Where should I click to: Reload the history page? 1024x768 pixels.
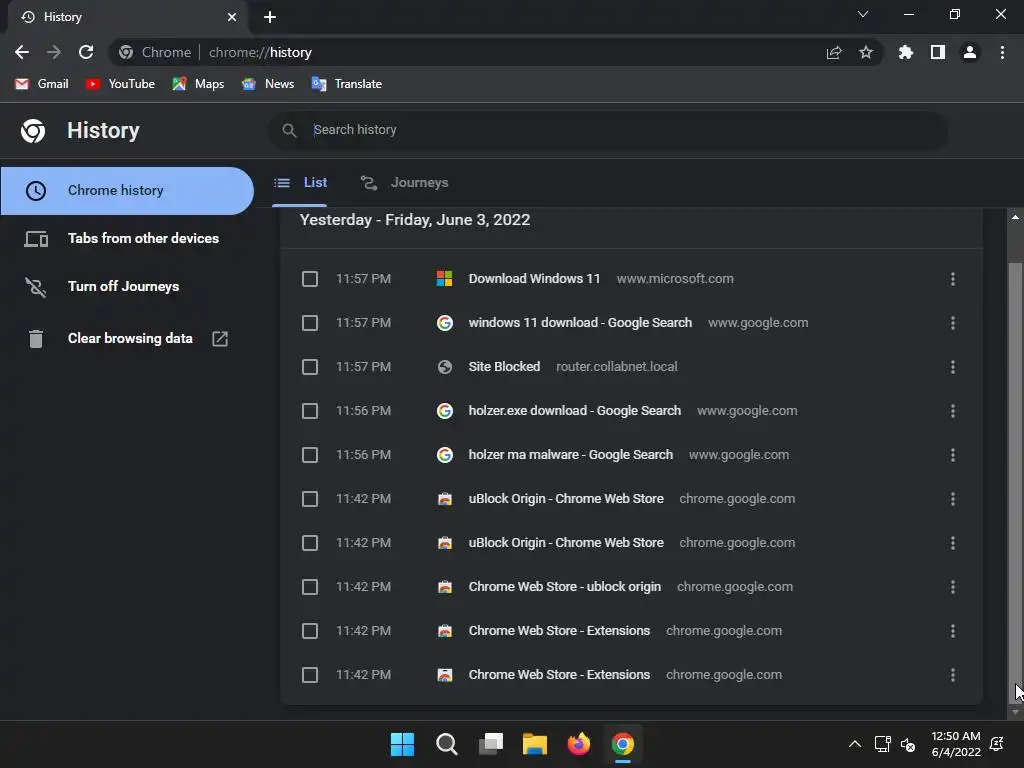coord(86,52)
